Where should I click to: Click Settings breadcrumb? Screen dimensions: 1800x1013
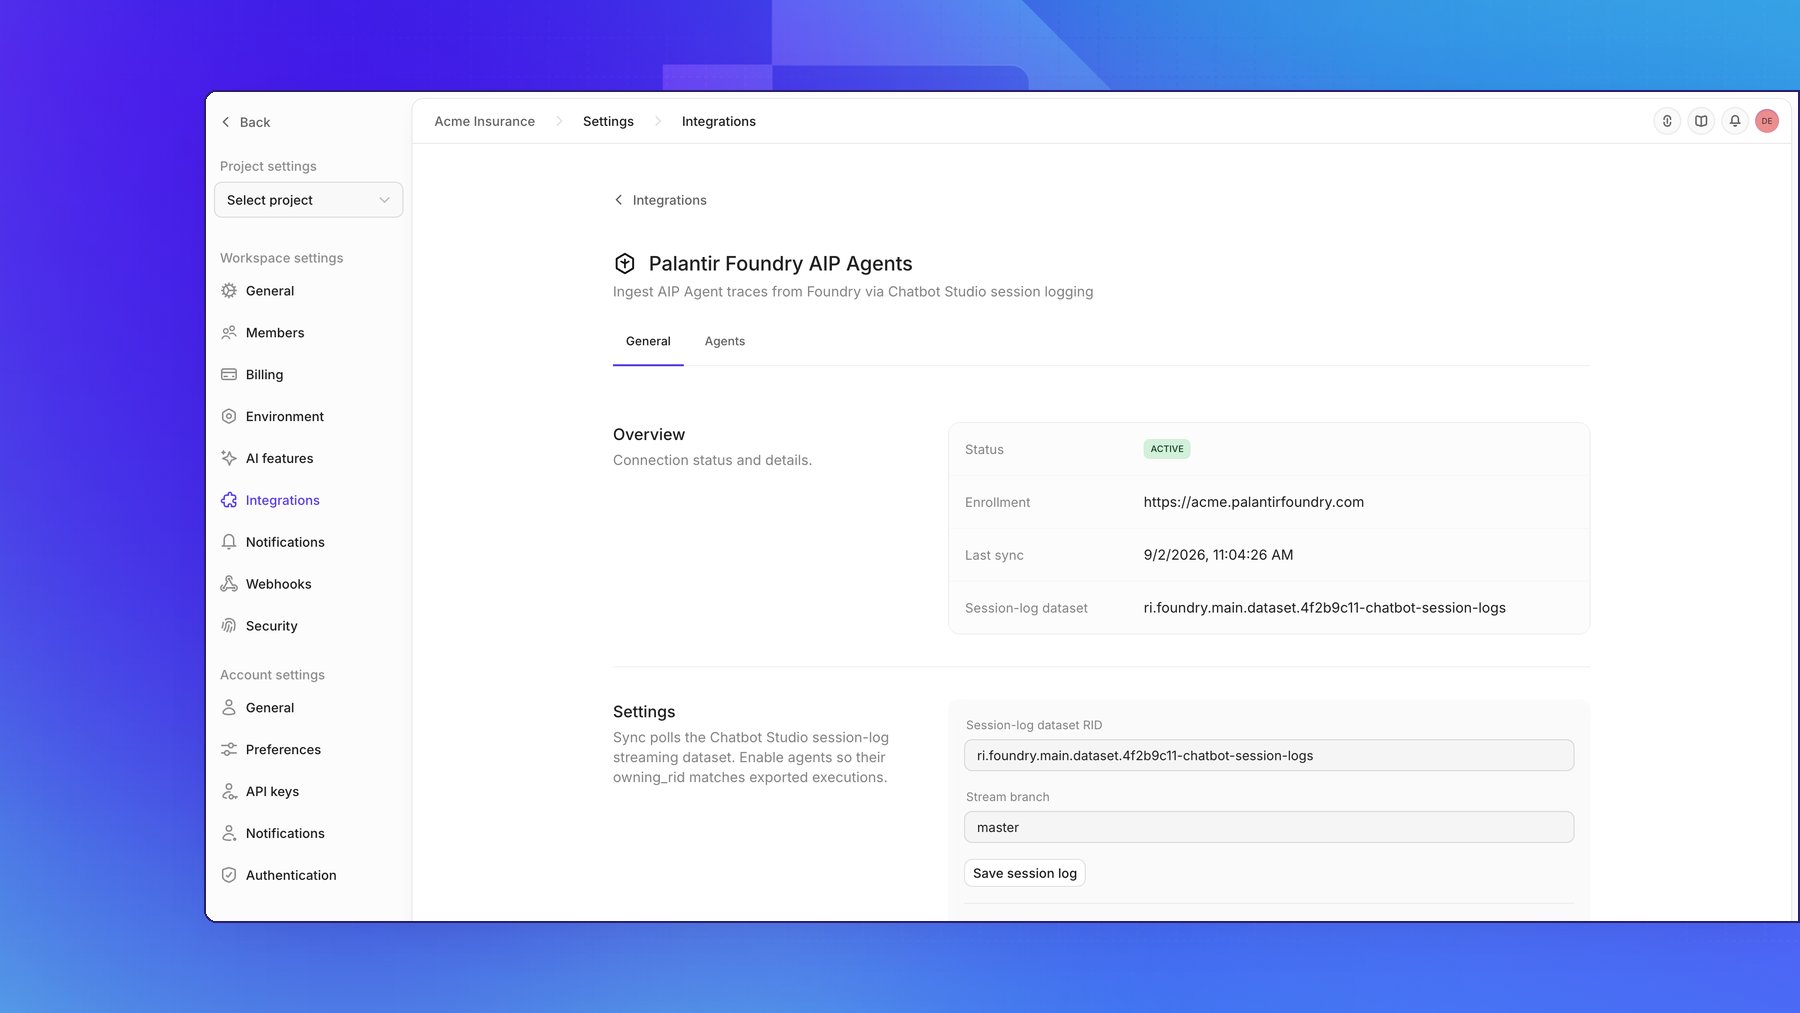pyautogui.click(x=608, y=122)
